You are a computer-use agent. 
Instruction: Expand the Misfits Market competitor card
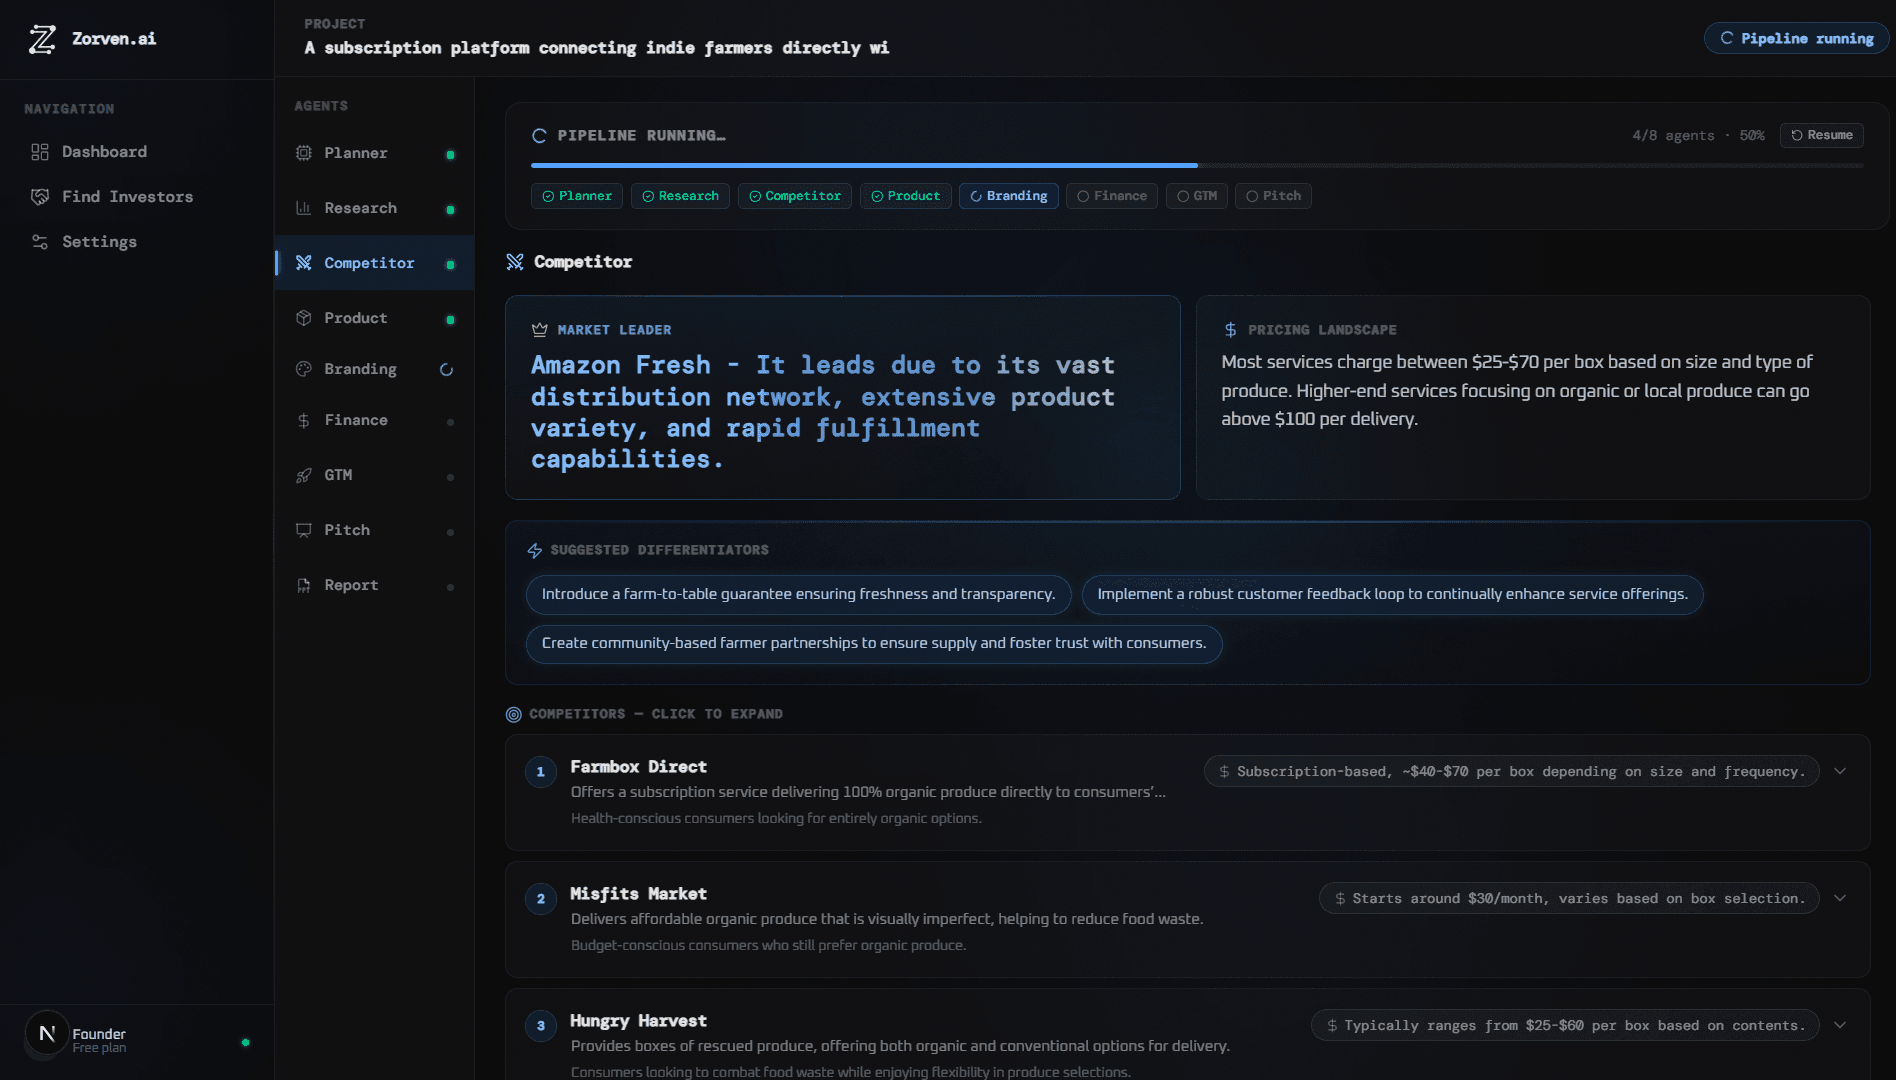click(1840, 898)
